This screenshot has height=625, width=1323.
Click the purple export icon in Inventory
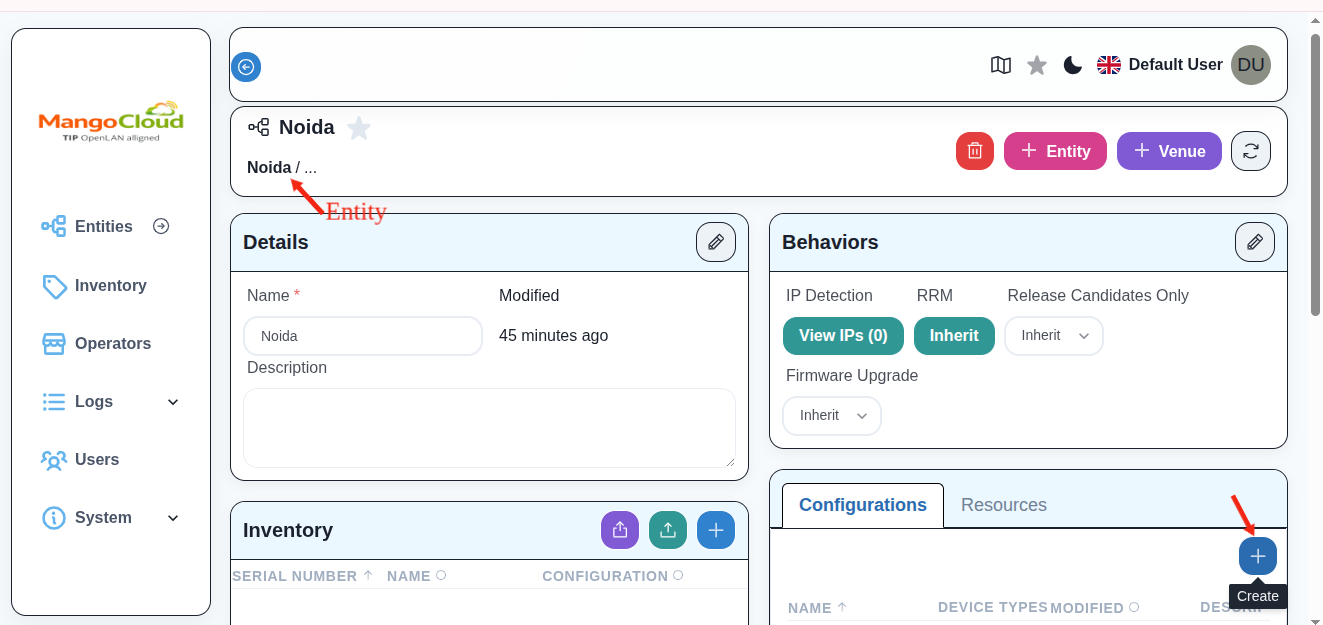619,530
